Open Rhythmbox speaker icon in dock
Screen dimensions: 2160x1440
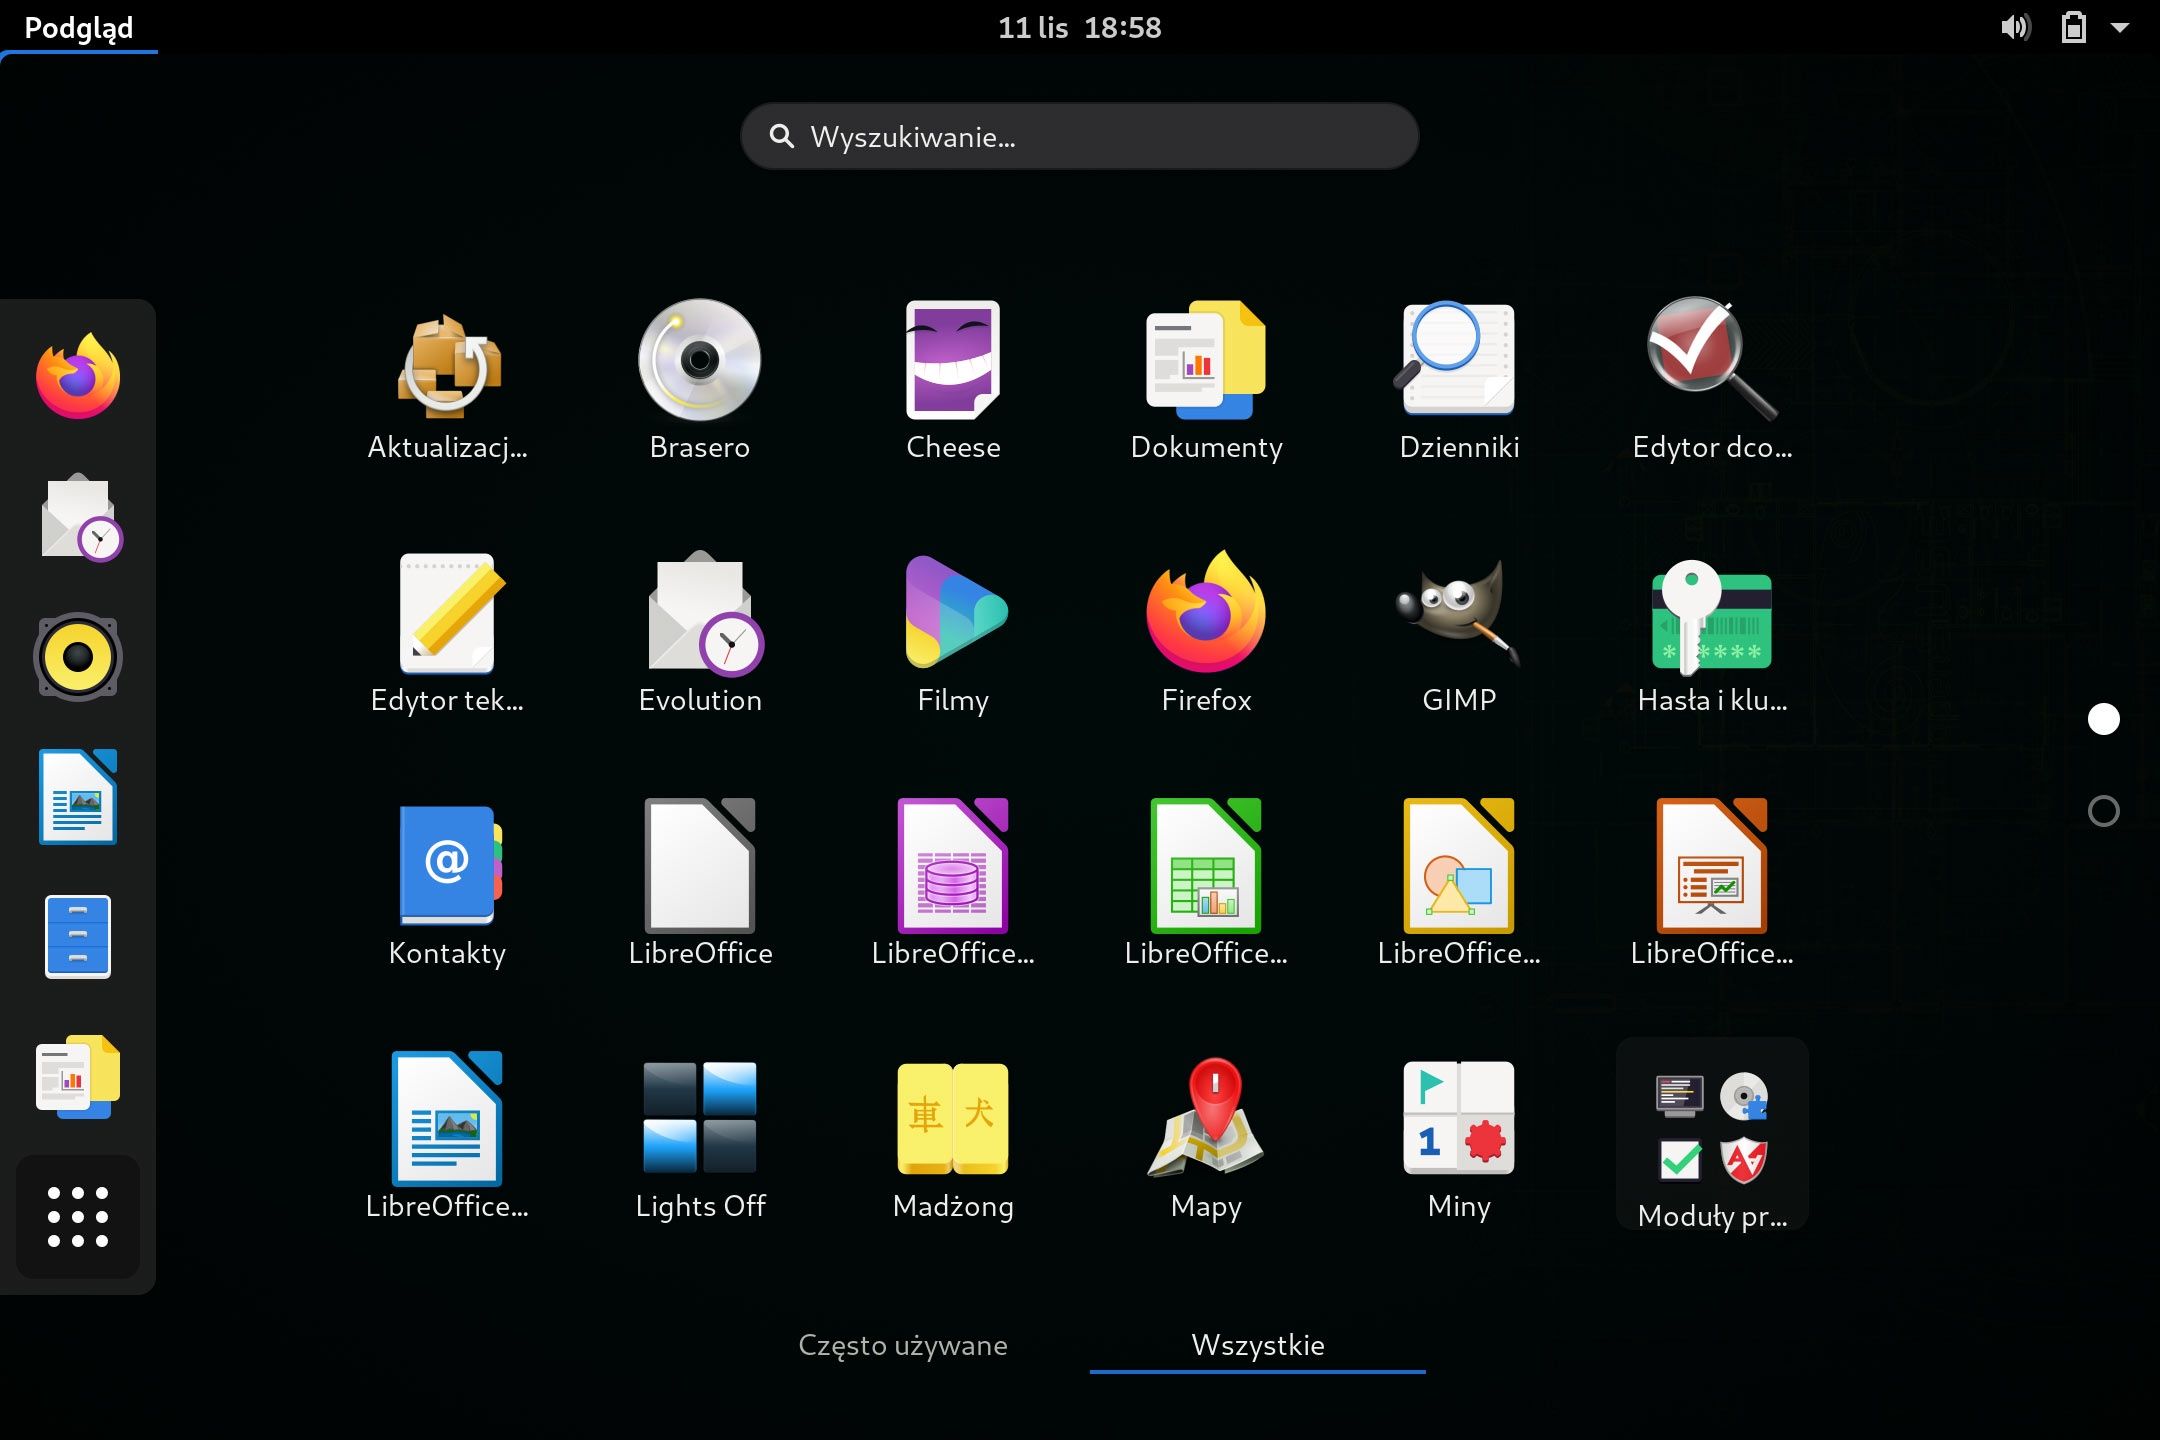[78, 657]
